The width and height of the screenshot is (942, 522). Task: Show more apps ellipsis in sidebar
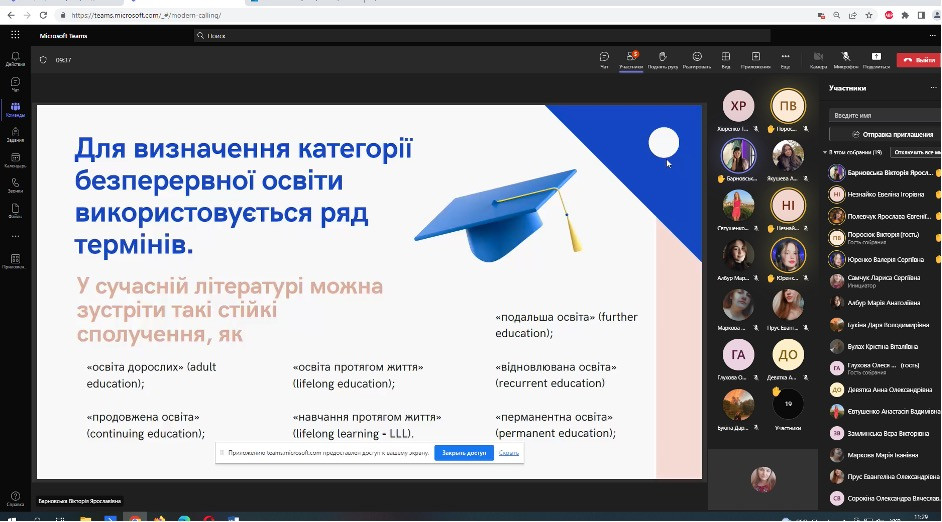tap(15, 236)
